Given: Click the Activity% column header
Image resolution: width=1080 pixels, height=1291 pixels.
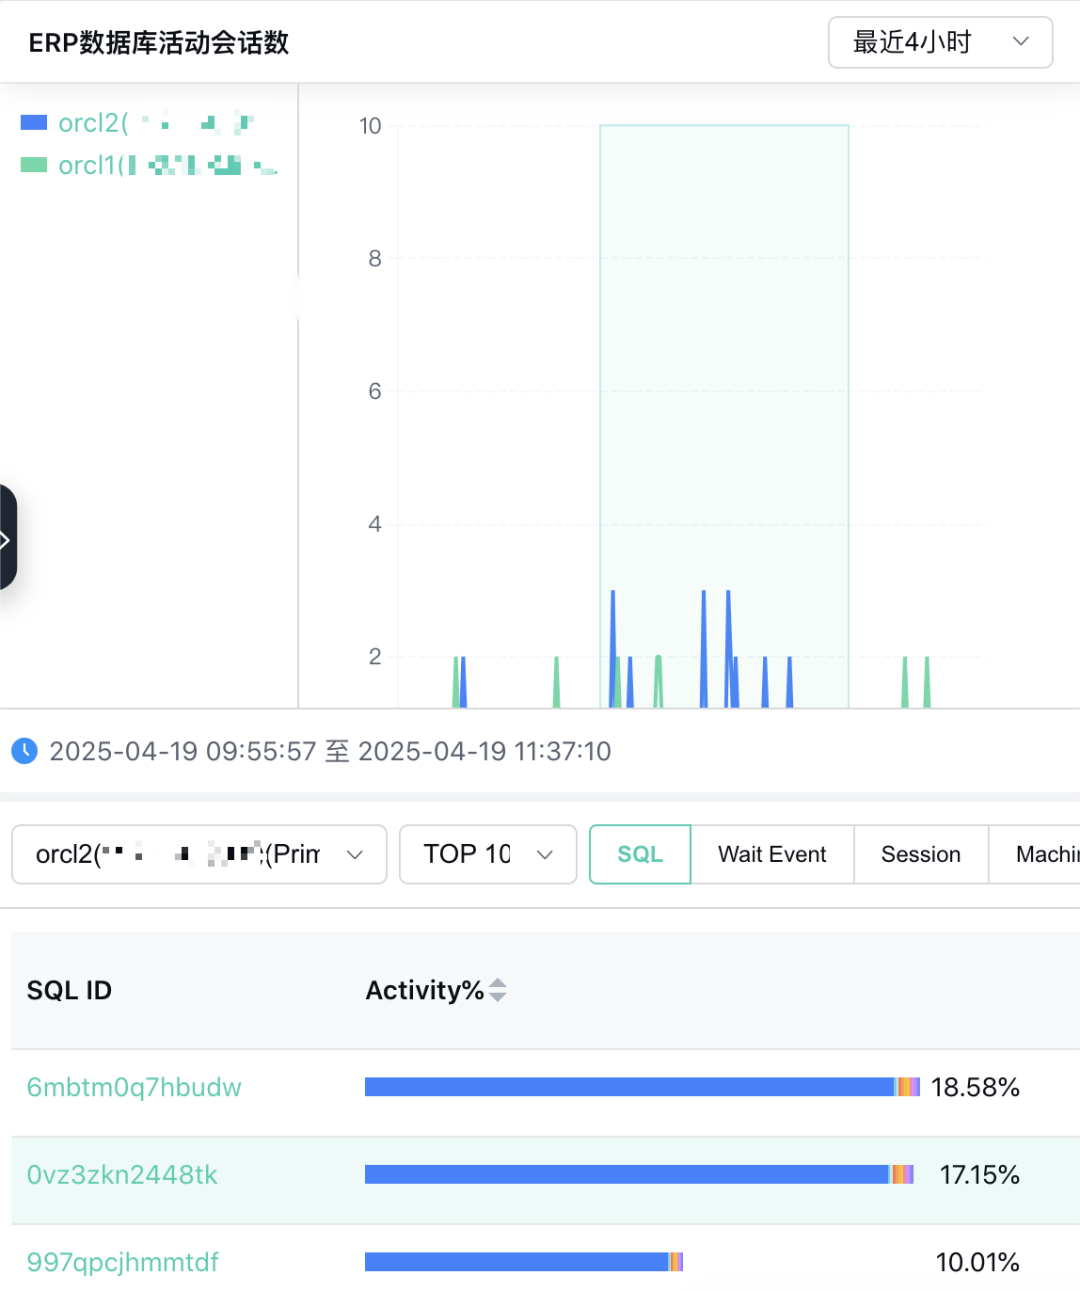Looking at the screenshot, I should 424,990.
